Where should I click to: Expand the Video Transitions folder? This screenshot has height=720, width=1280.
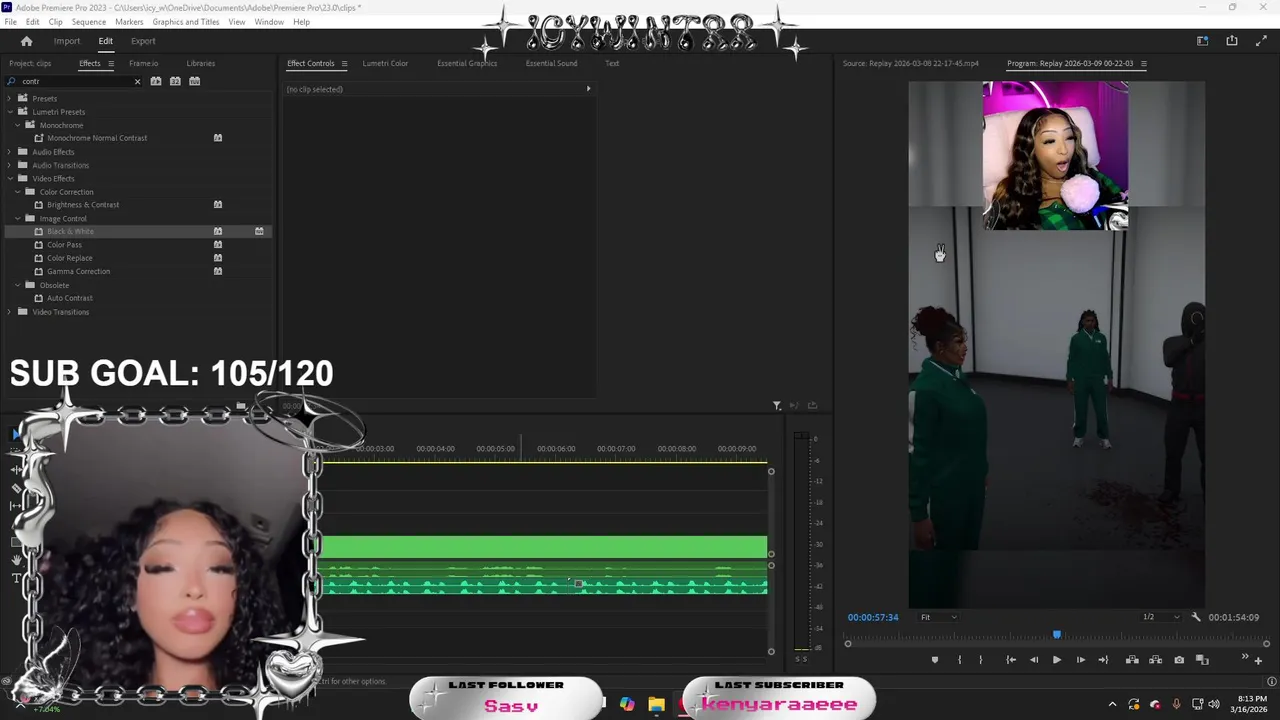coord(9,312)
